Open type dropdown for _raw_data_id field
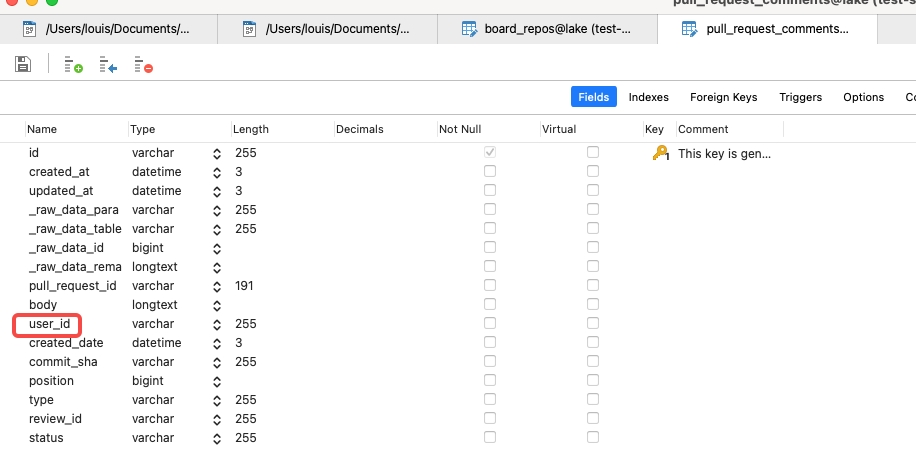The width and height of the screenshot is (916, 475). coord(217,249)
